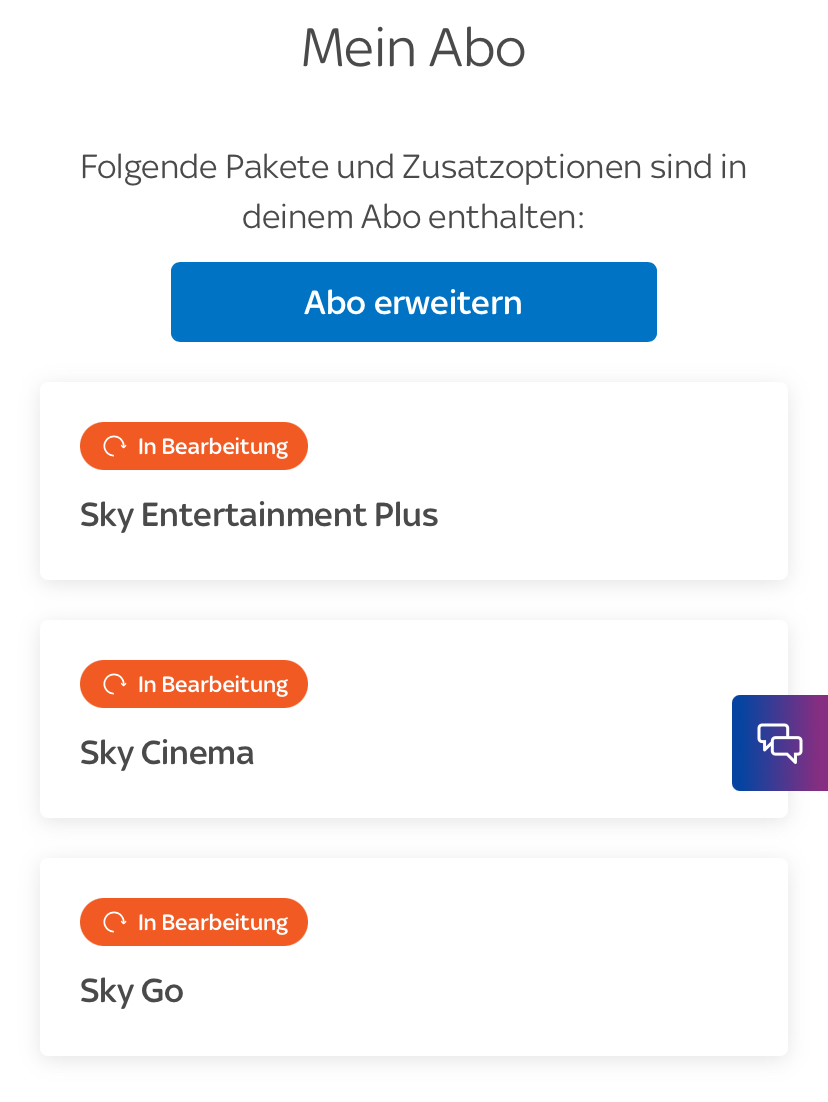Click the word 'Cinema' in the second package
This screenshot has height=1102, width=828.
(x=197, y=753)
